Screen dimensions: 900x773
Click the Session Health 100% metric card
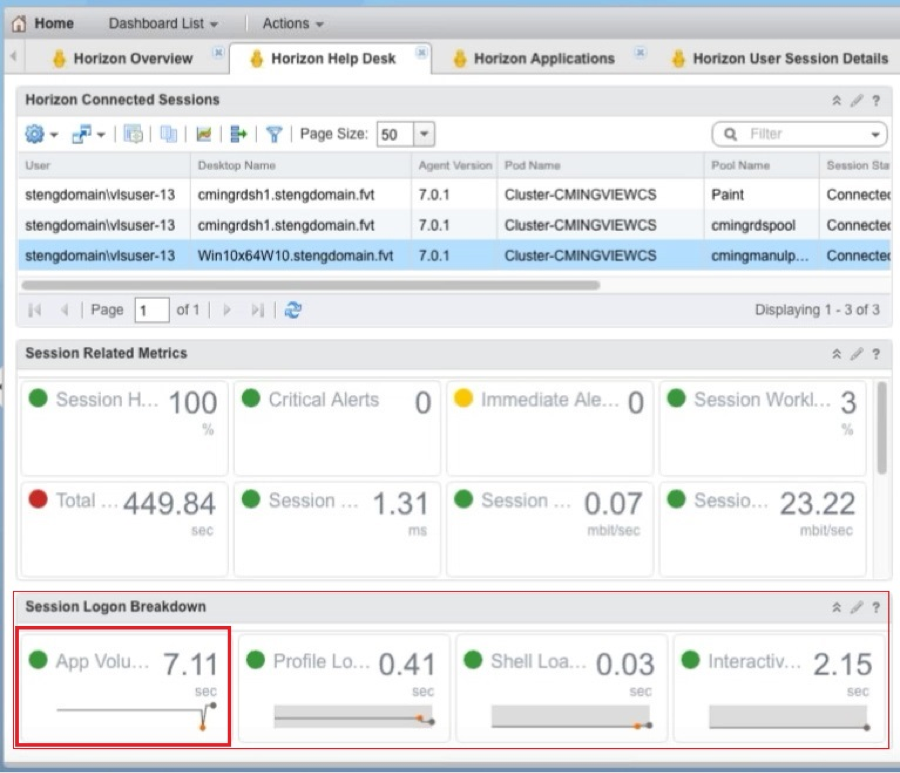point(125,428)
